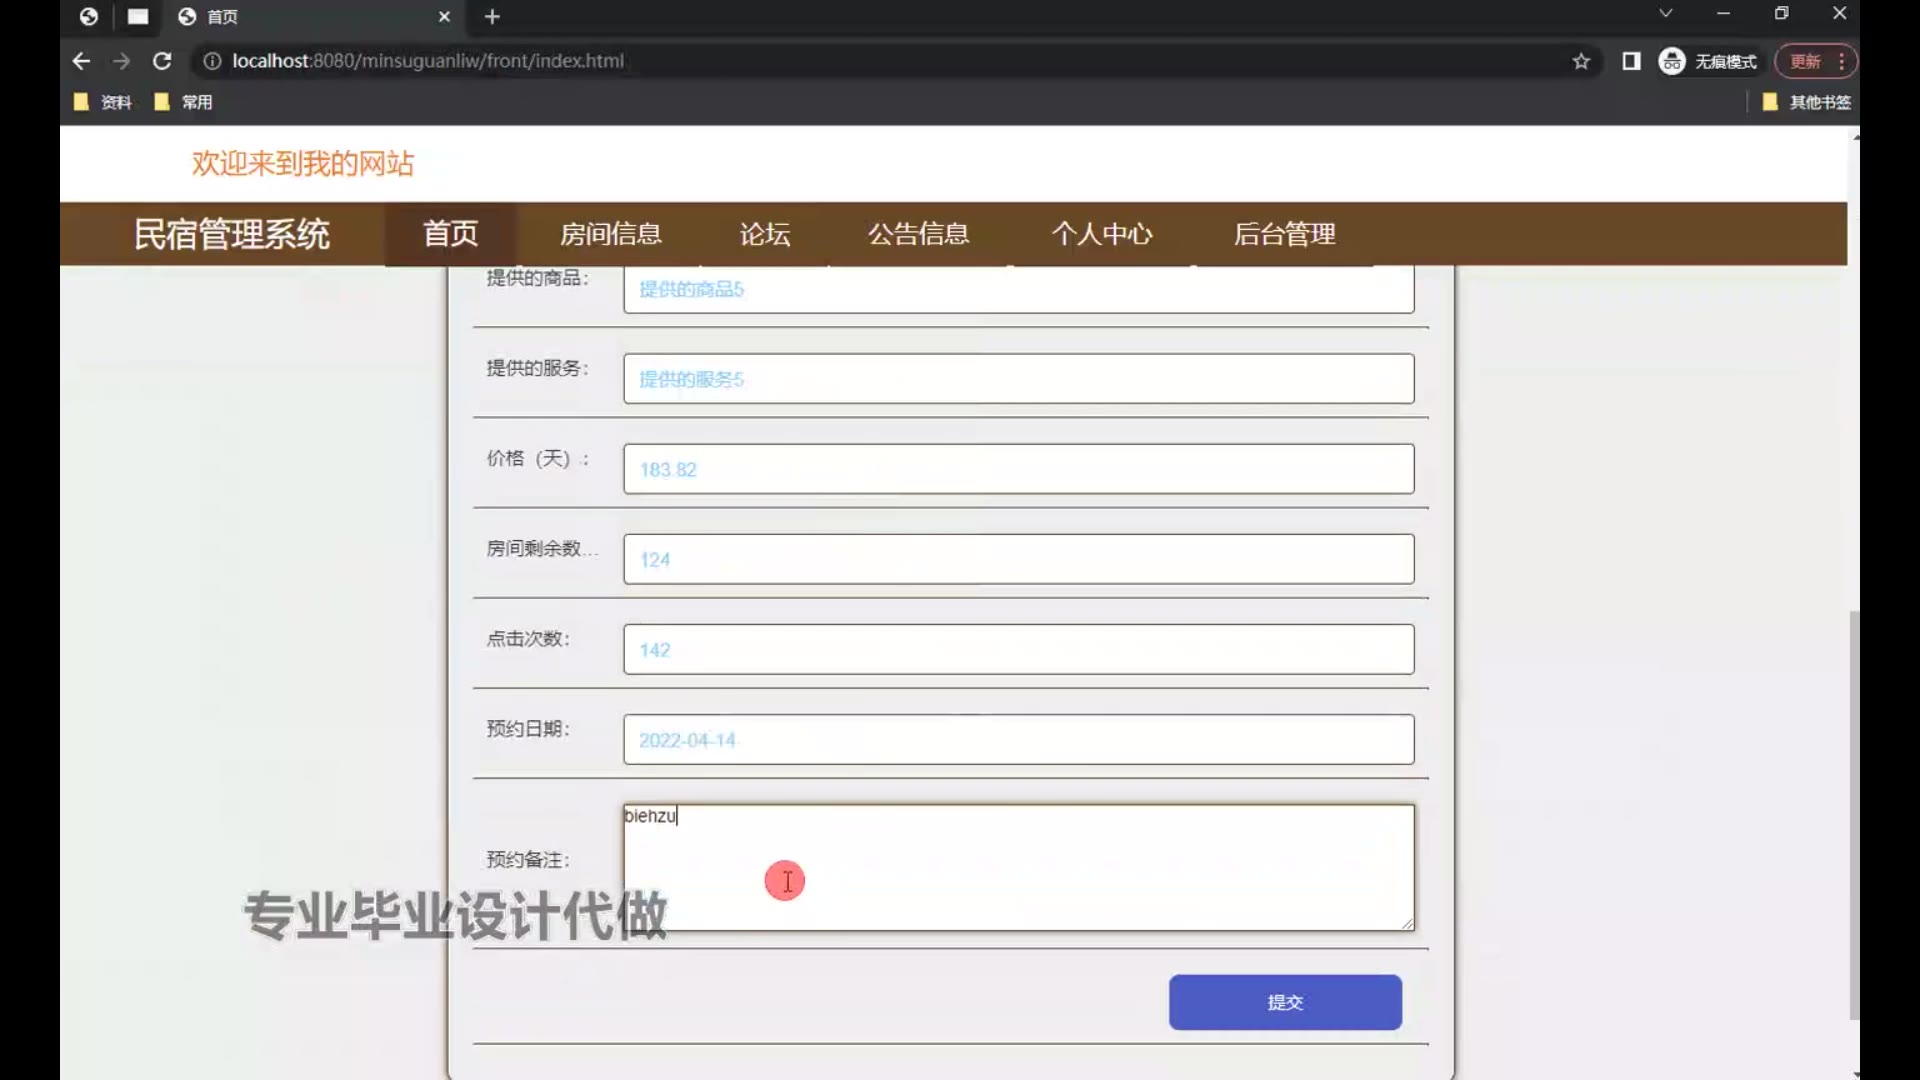Viewport: 1920px width, 1080px height.
Task: Open the 个人中心 navigation item
Action: (1101, 234)
